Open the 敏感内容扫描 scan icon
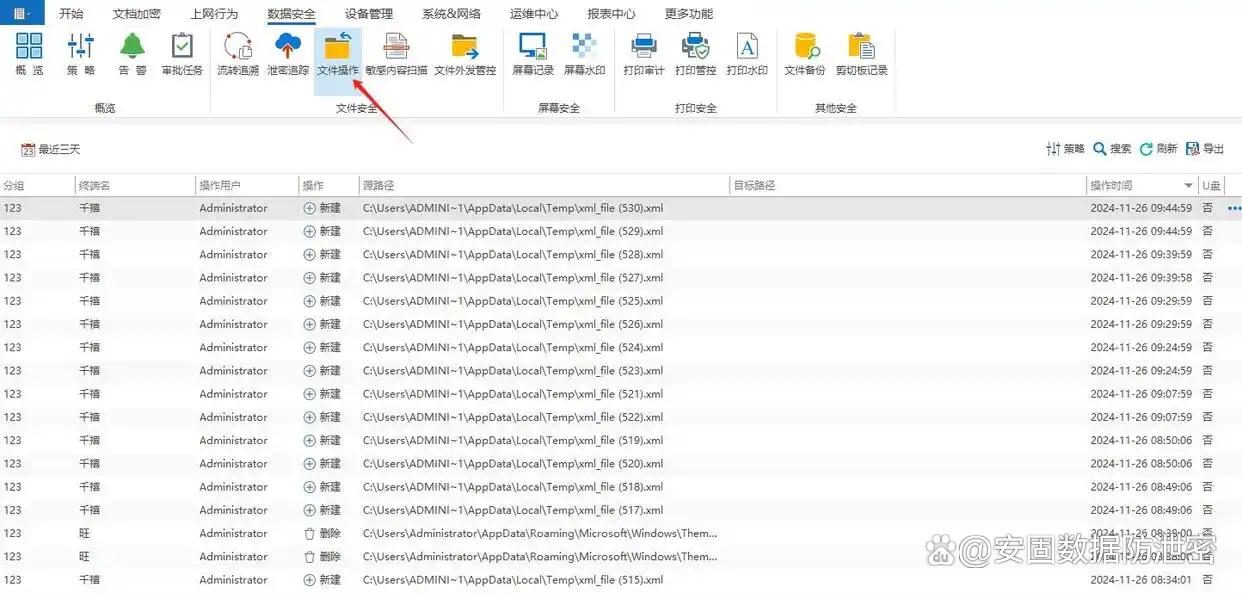The height and width of the screenshot is (593, 1242). click(x=396, y=54)
